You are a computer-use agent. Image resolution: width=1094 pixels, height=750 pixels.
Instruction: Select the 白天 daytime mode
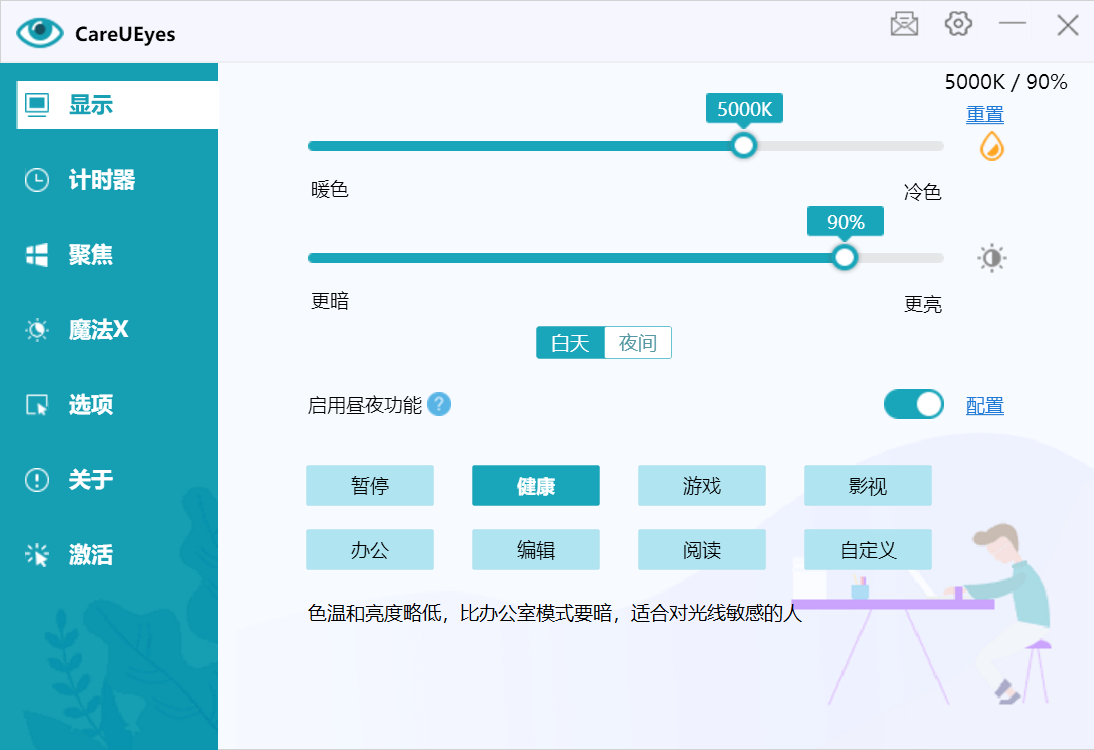click(570, 343)
